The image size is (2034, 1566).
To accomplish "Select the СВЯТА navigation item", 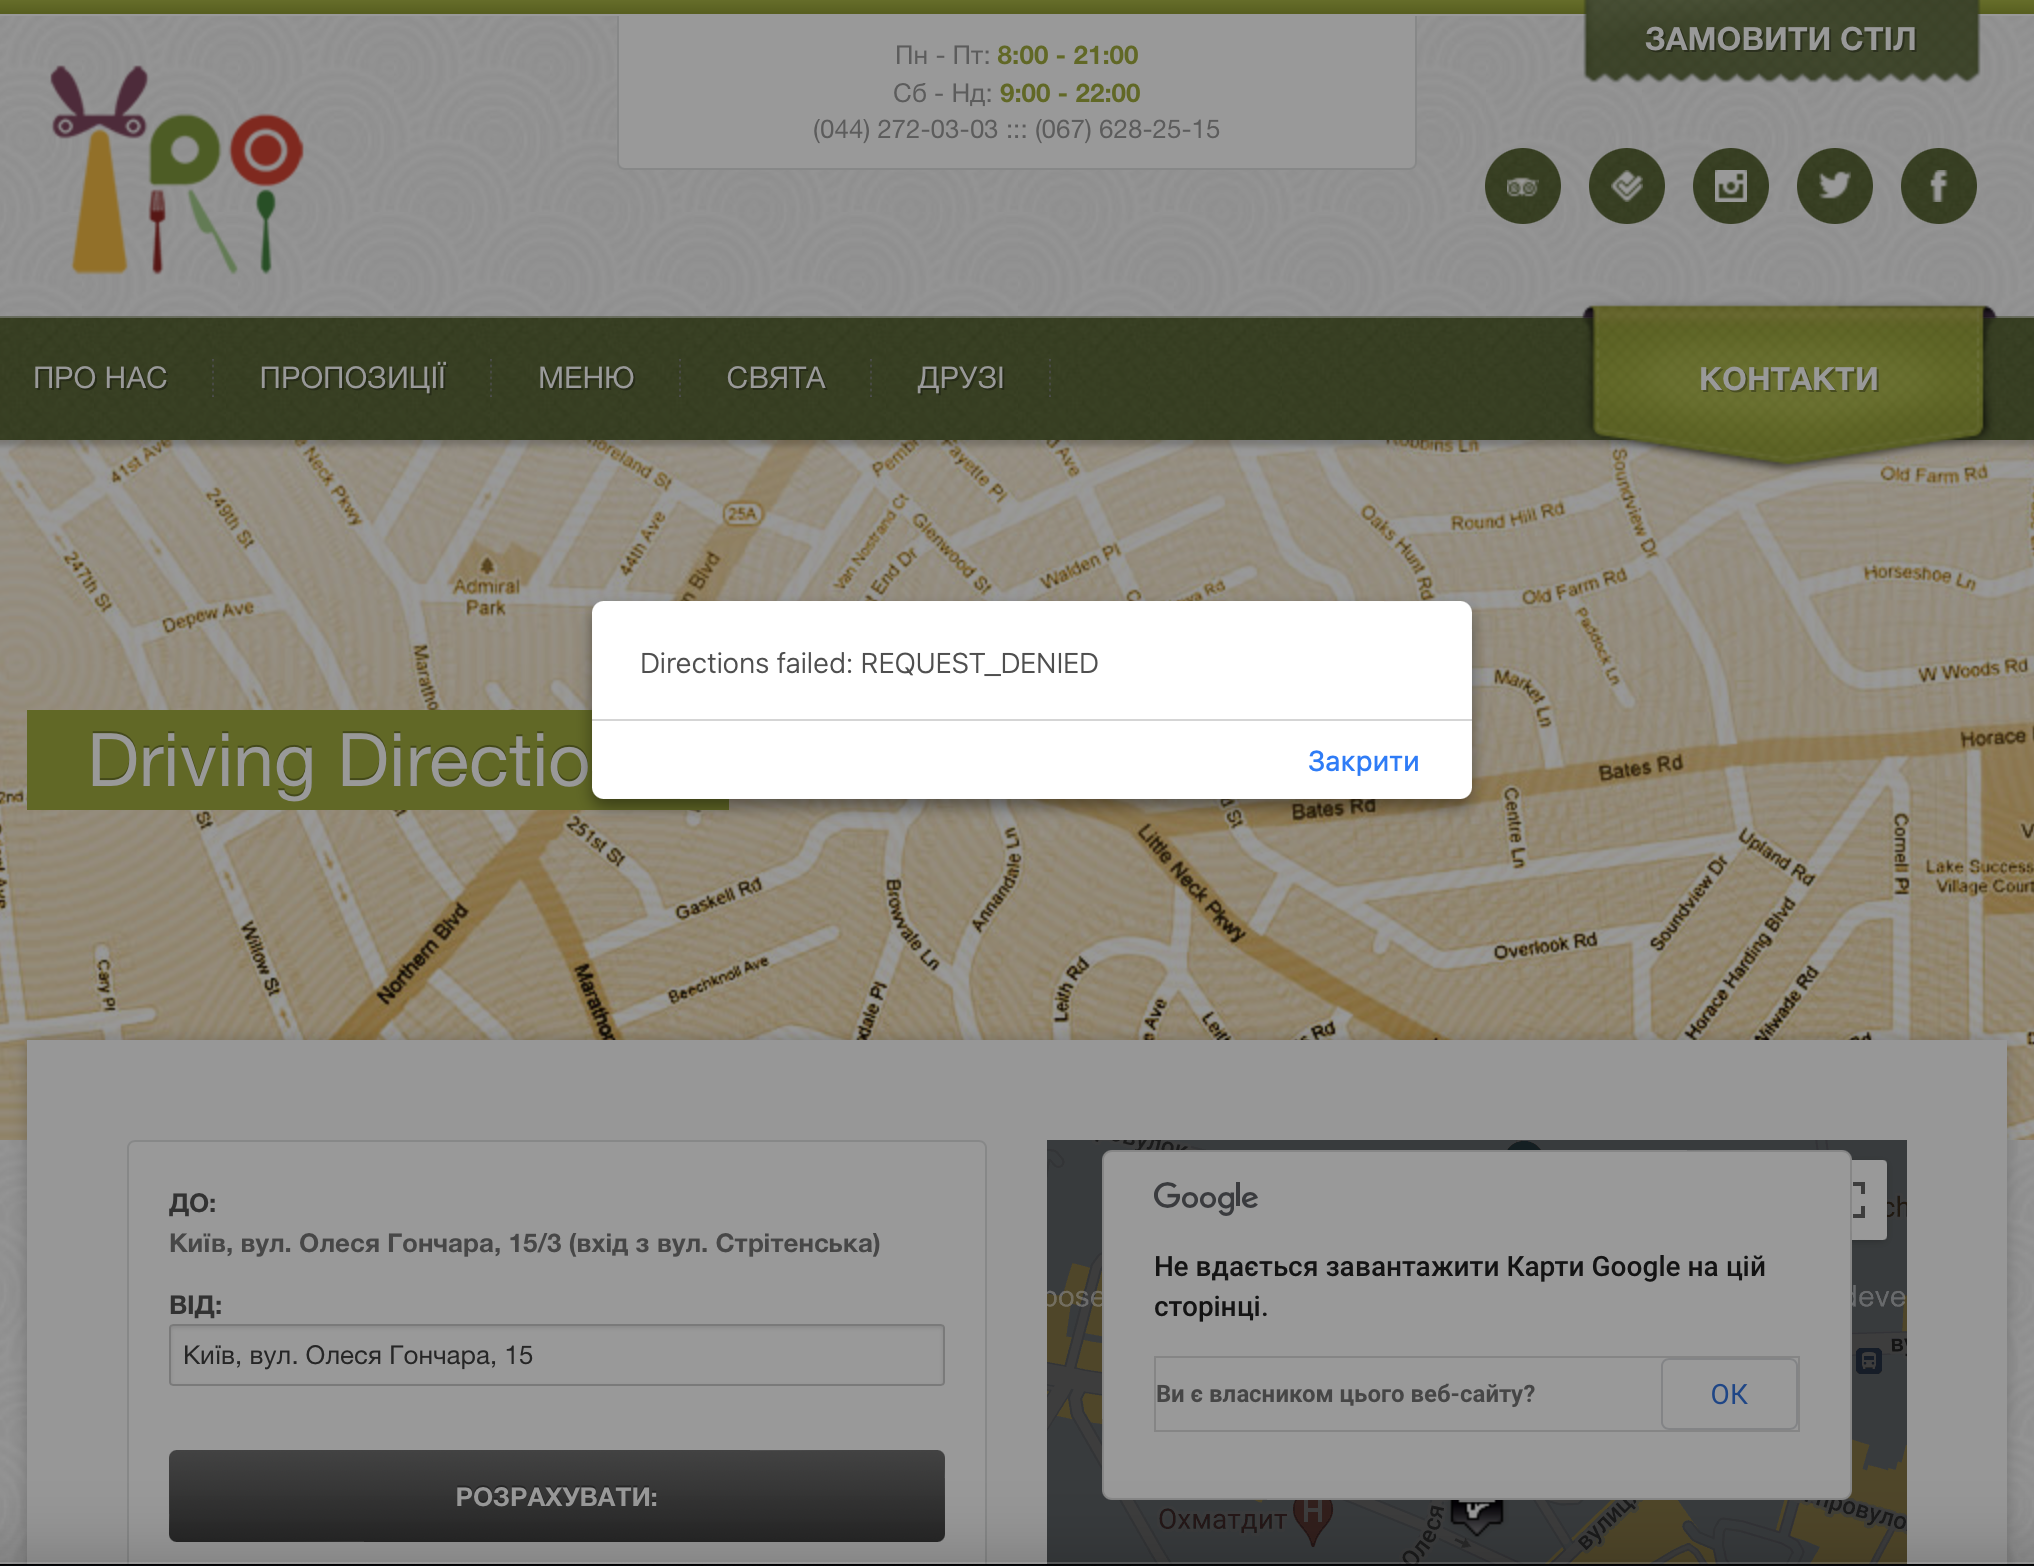I will click(775, 378).
